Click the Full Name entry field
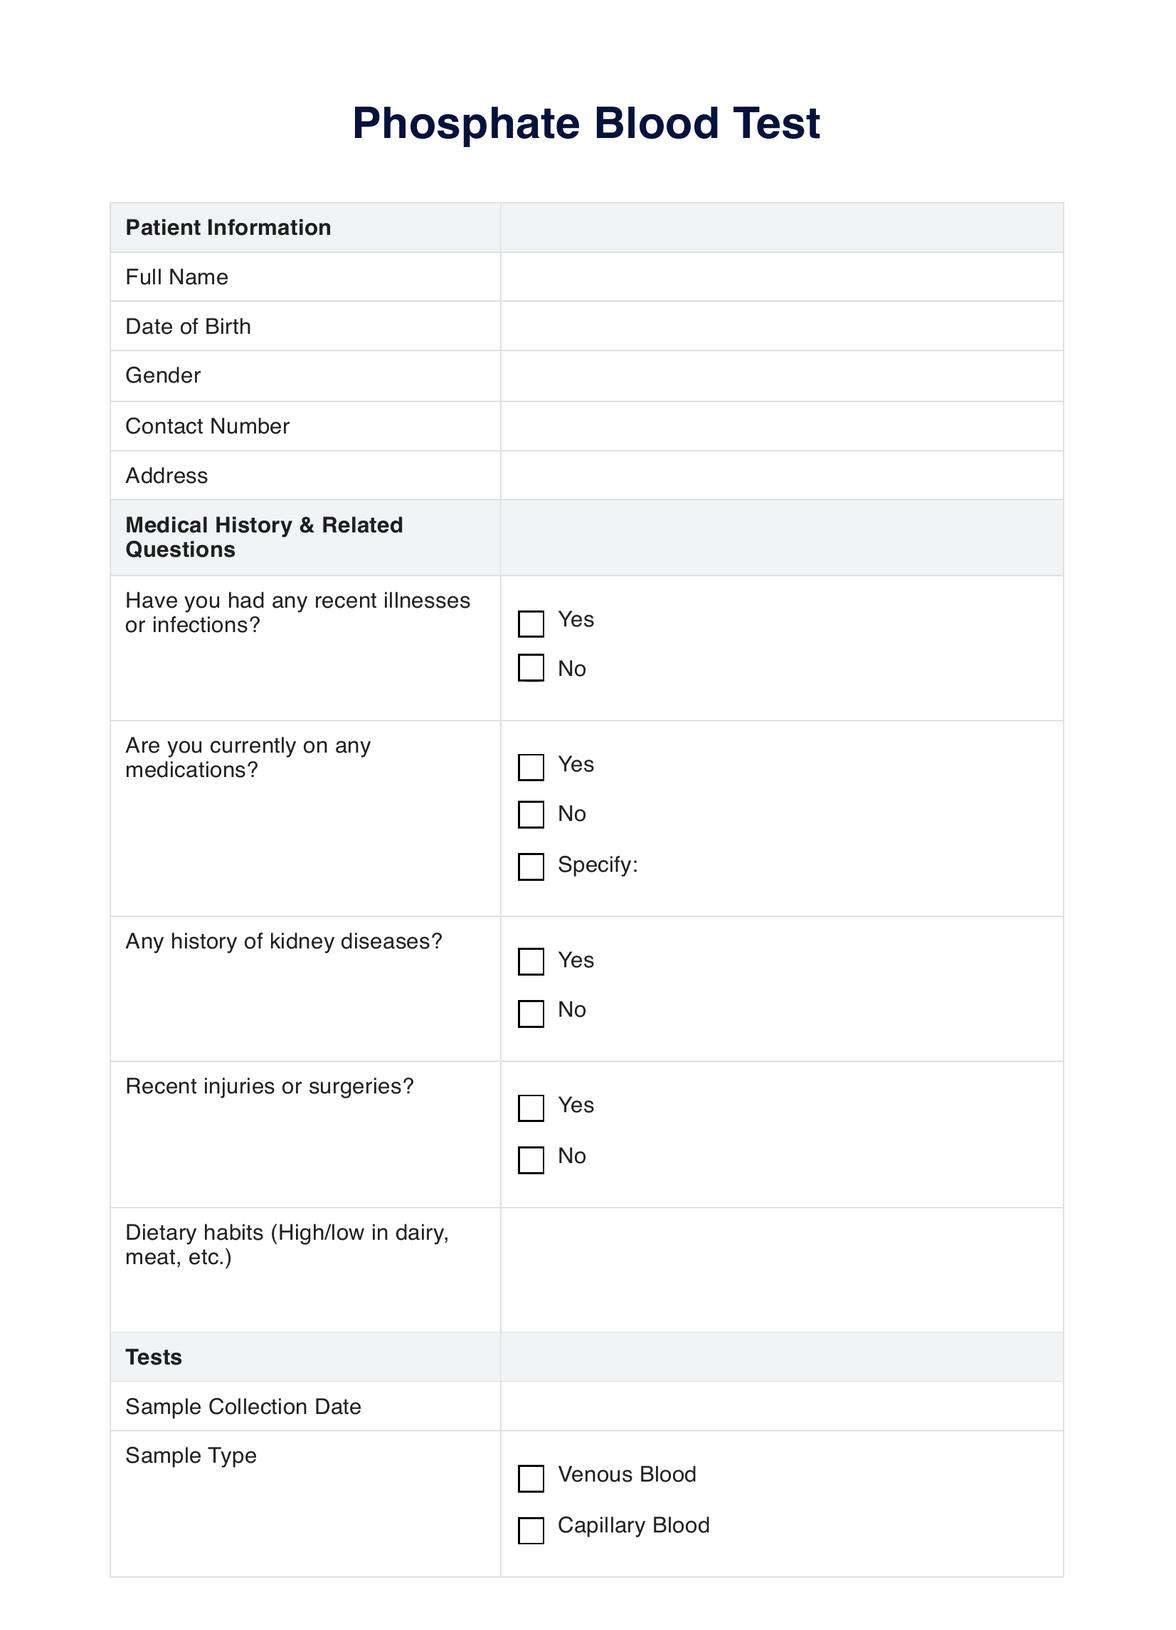Image resolution: width=1176 pixels, height=1630 pixels. (781, 277)
